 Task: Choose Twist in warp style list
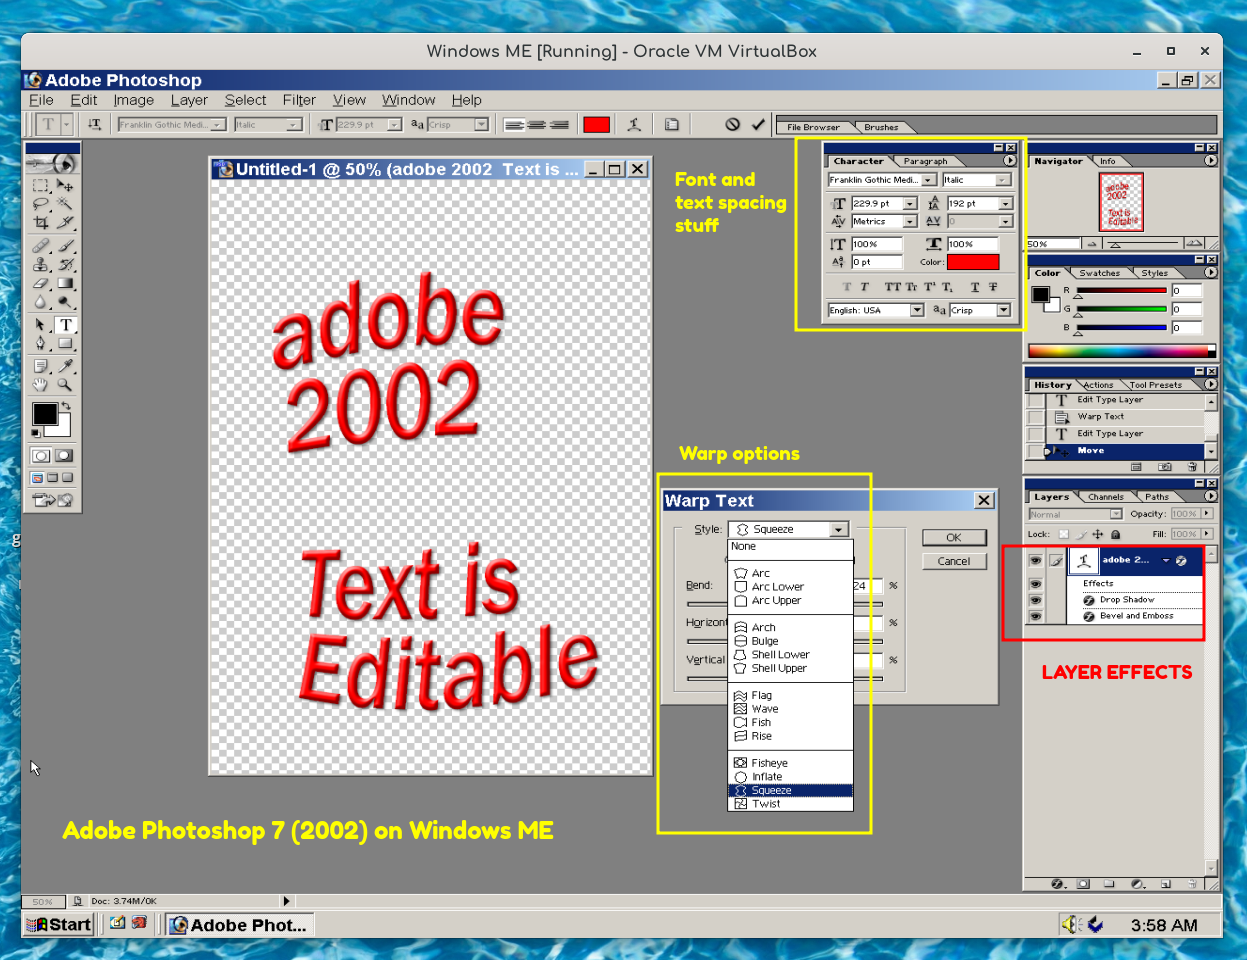[790, 804]
